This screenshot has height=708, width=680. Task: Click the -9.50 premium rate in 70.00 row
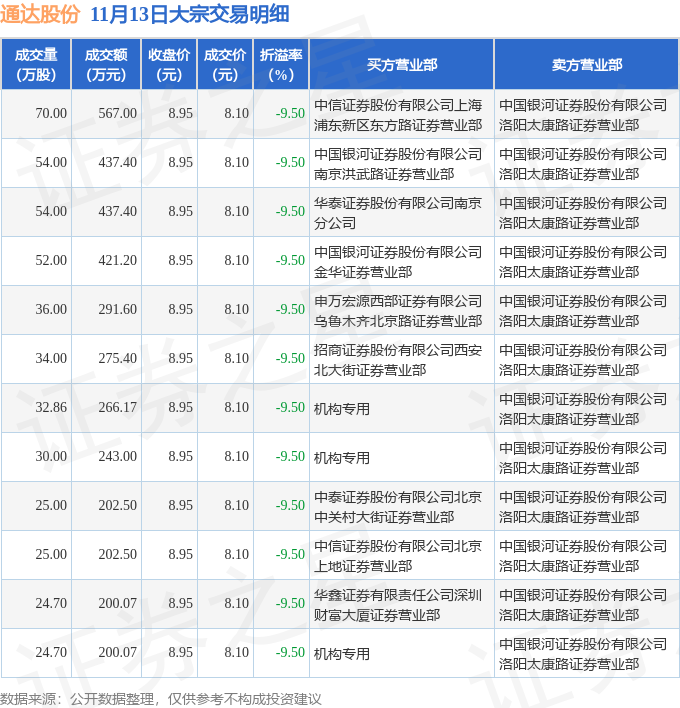point(290,113)
